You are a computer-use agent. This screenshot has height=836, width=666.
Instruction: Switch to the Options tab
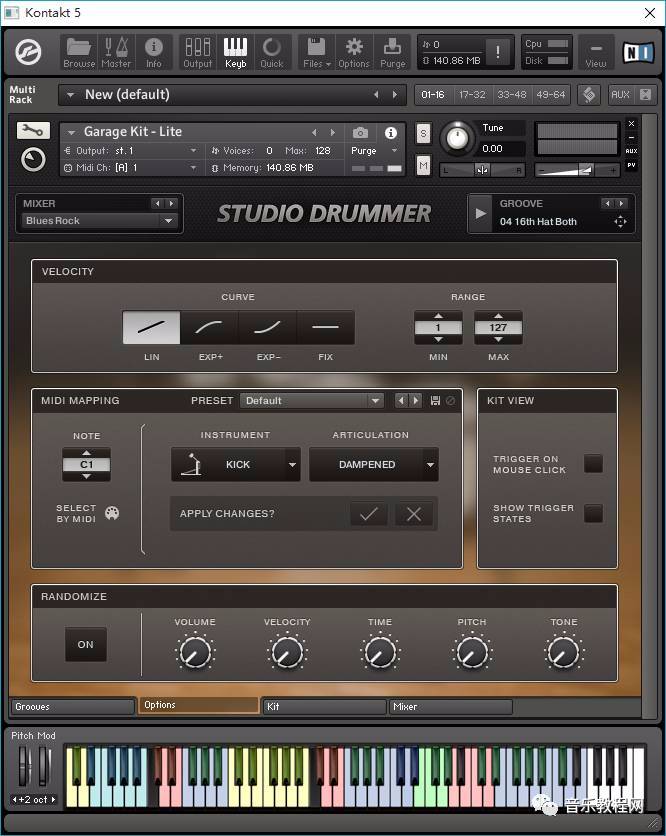coord(198,705)
